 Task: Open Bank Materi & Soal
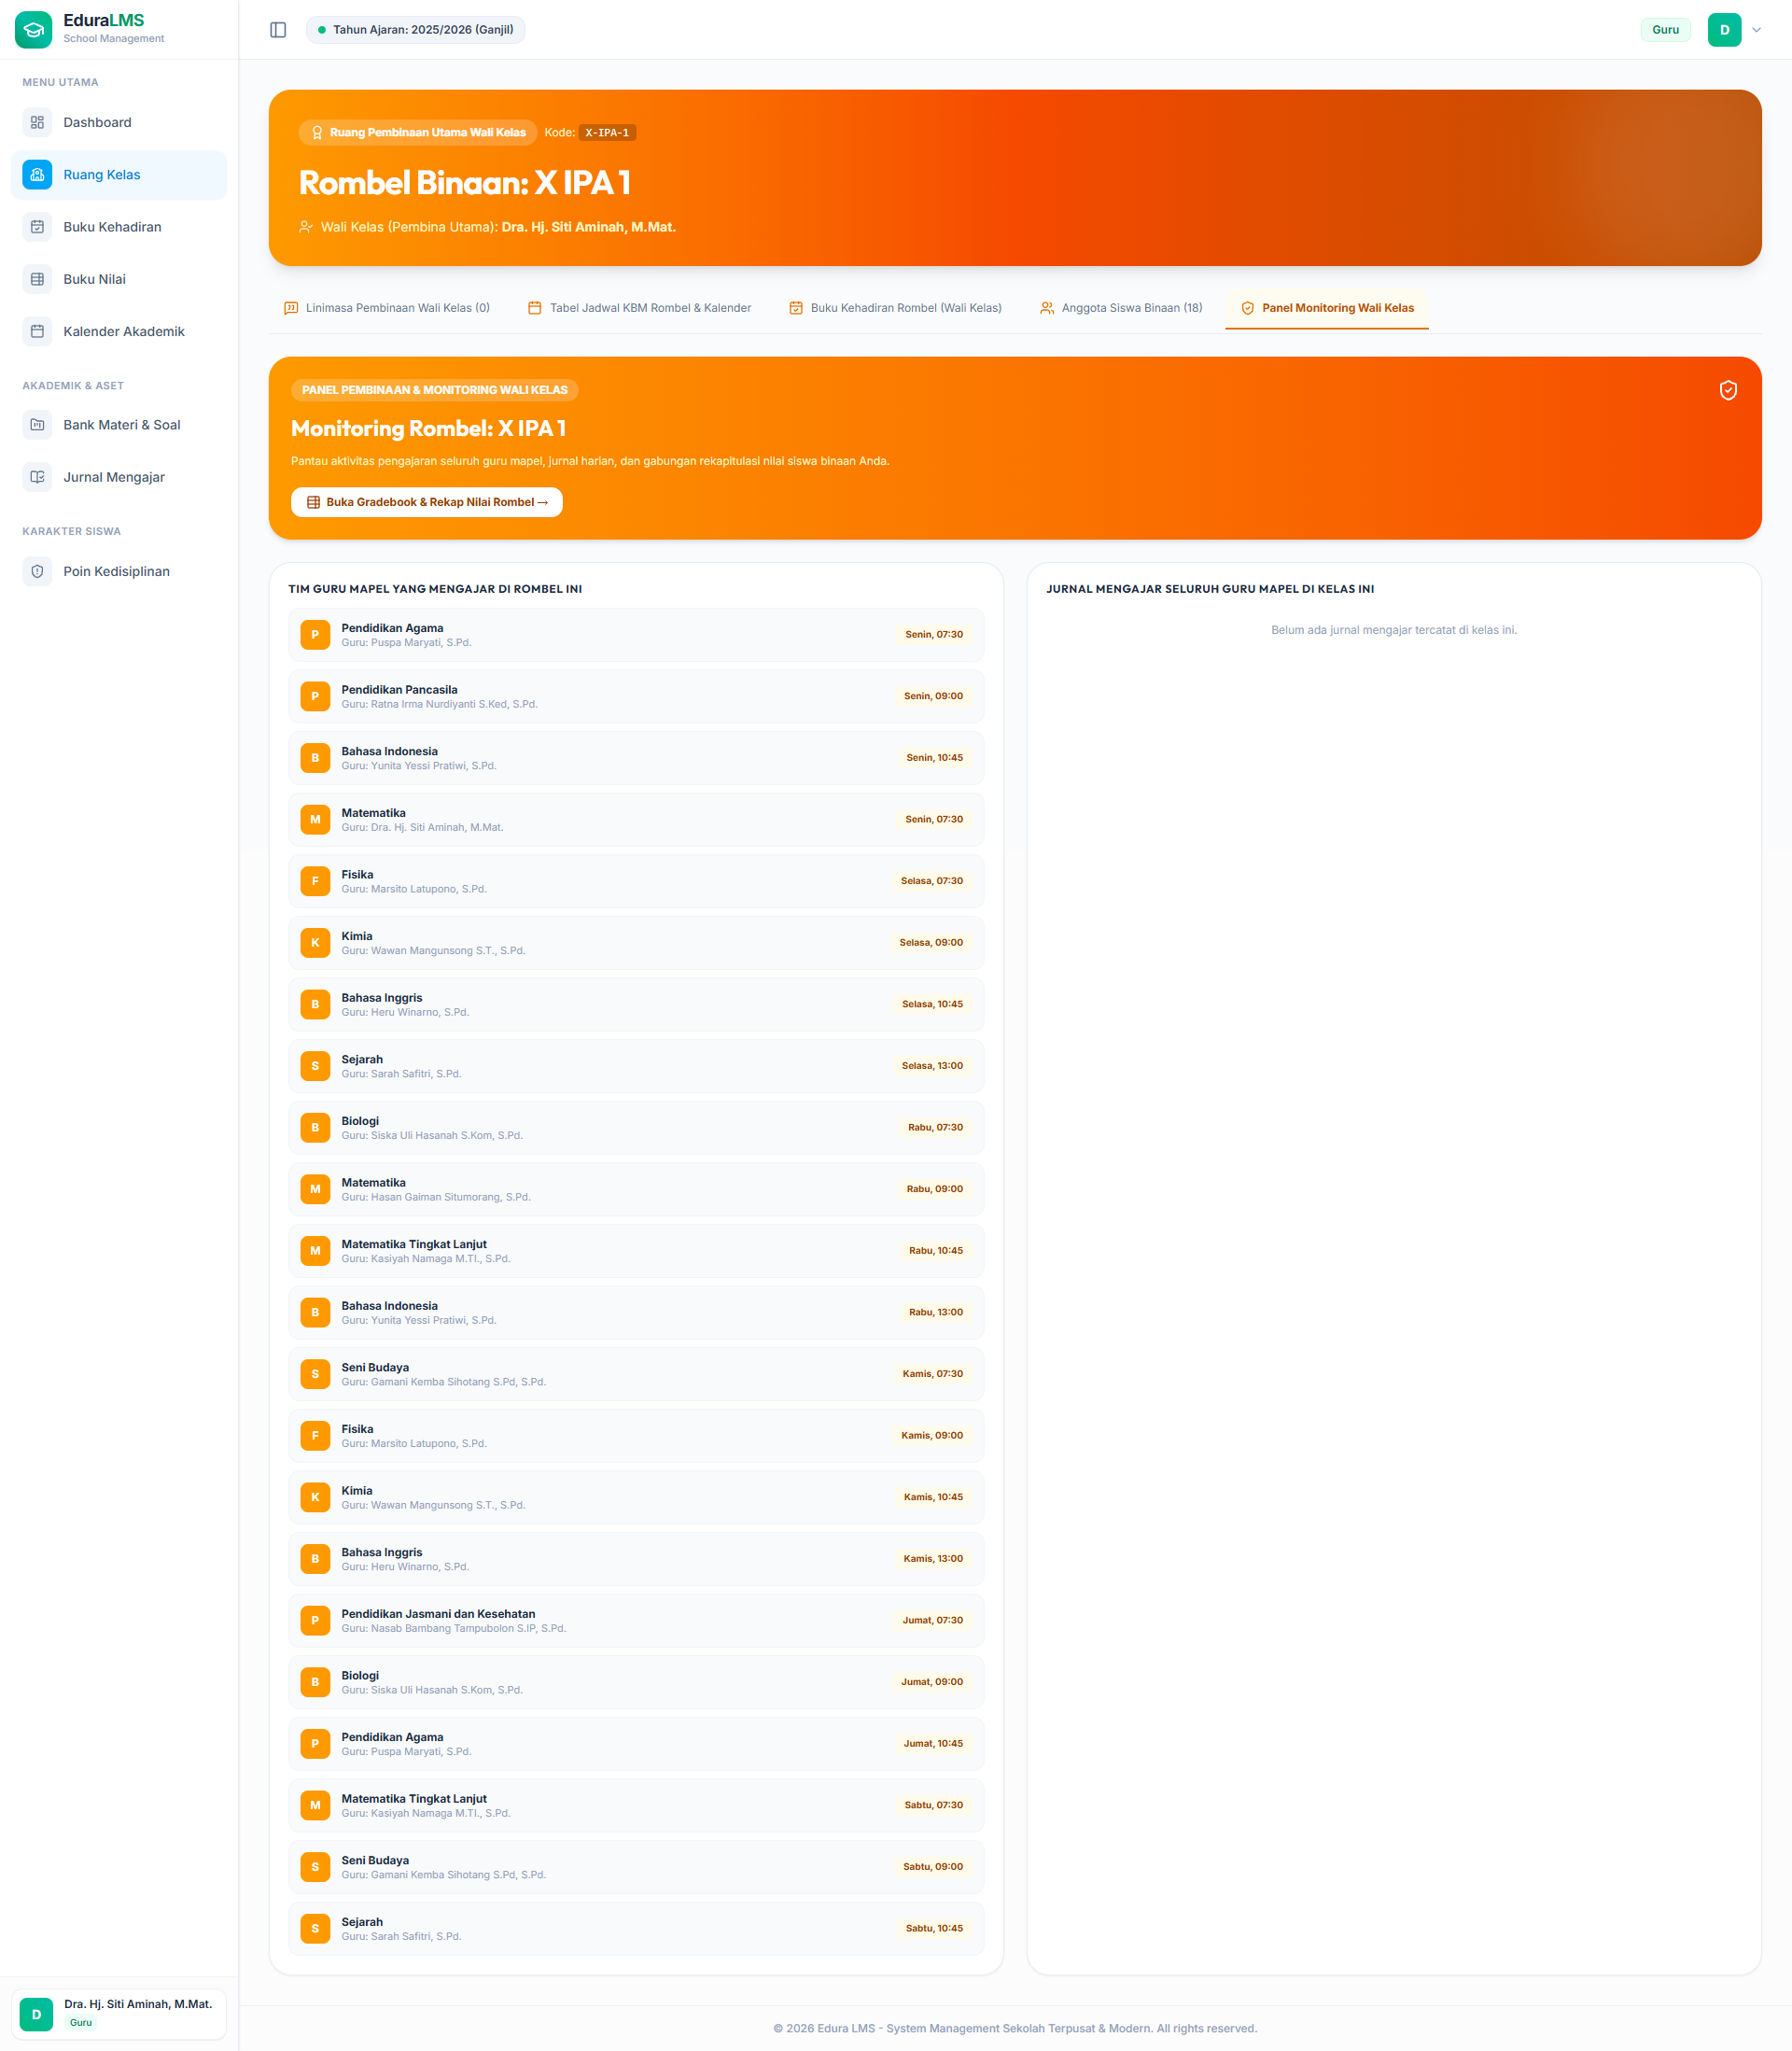click(x=119, y=425)
